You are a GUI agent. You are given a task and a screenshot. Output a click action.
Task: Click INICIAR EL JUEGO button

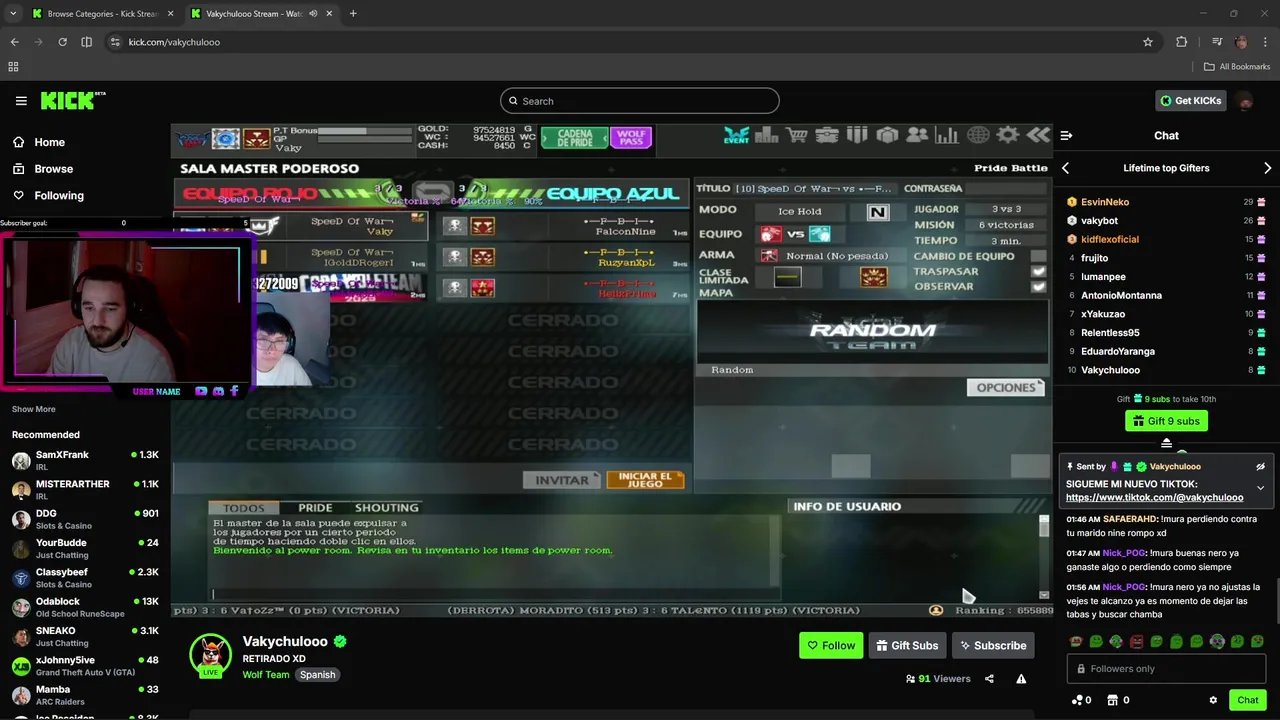pos(645,480)
